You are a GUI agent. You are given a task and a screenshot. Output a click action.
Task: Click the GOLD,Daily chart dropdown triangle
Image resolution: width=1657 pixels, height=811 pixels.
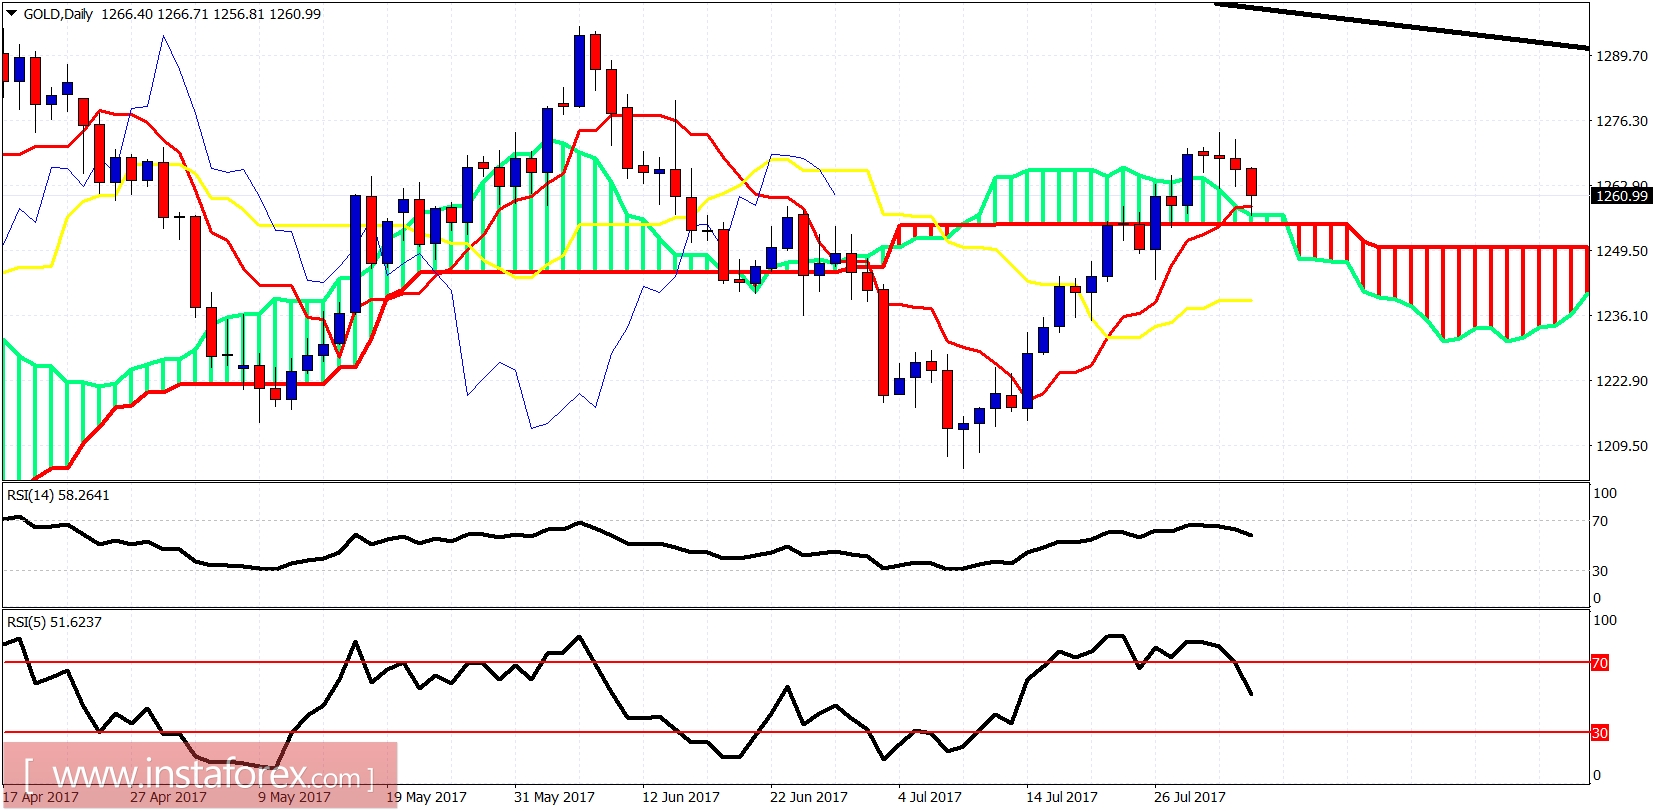12,14
